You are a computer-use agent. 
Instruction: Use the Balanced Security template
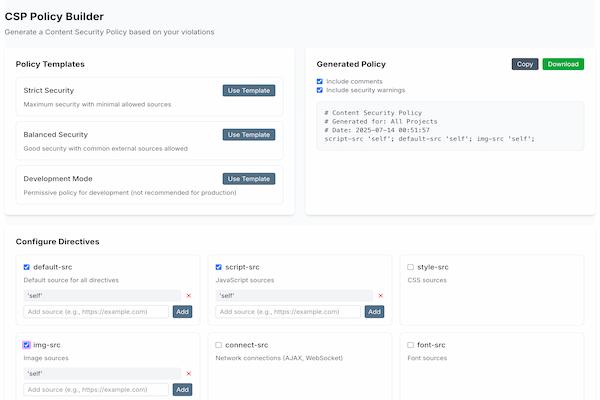249,135
